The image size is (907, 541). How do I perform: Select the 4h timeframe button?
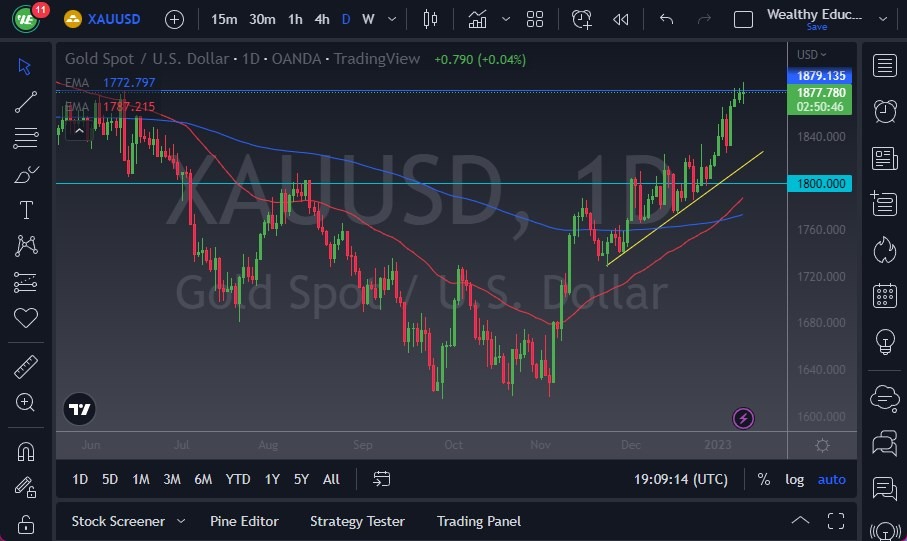[x=322, y=19]
